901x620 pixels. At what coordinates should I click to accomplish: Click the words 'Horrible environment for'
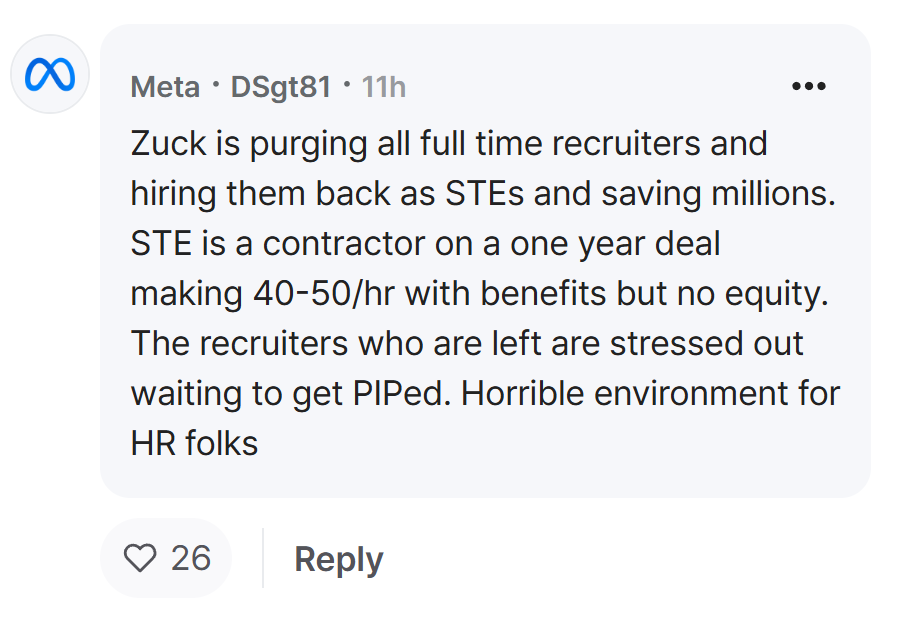pyautogui.click(x=650, y=394)
